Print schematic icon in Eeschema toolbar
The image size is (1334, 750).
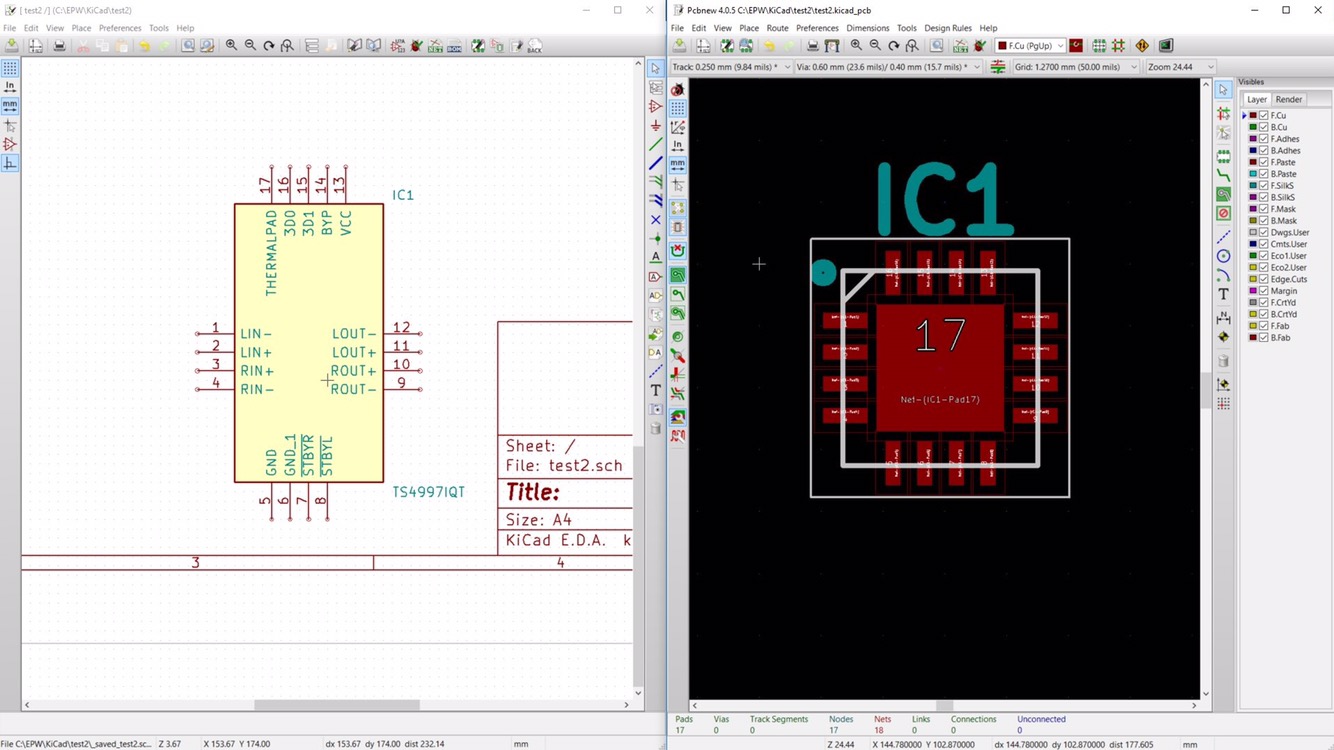[x=59, y=46]
